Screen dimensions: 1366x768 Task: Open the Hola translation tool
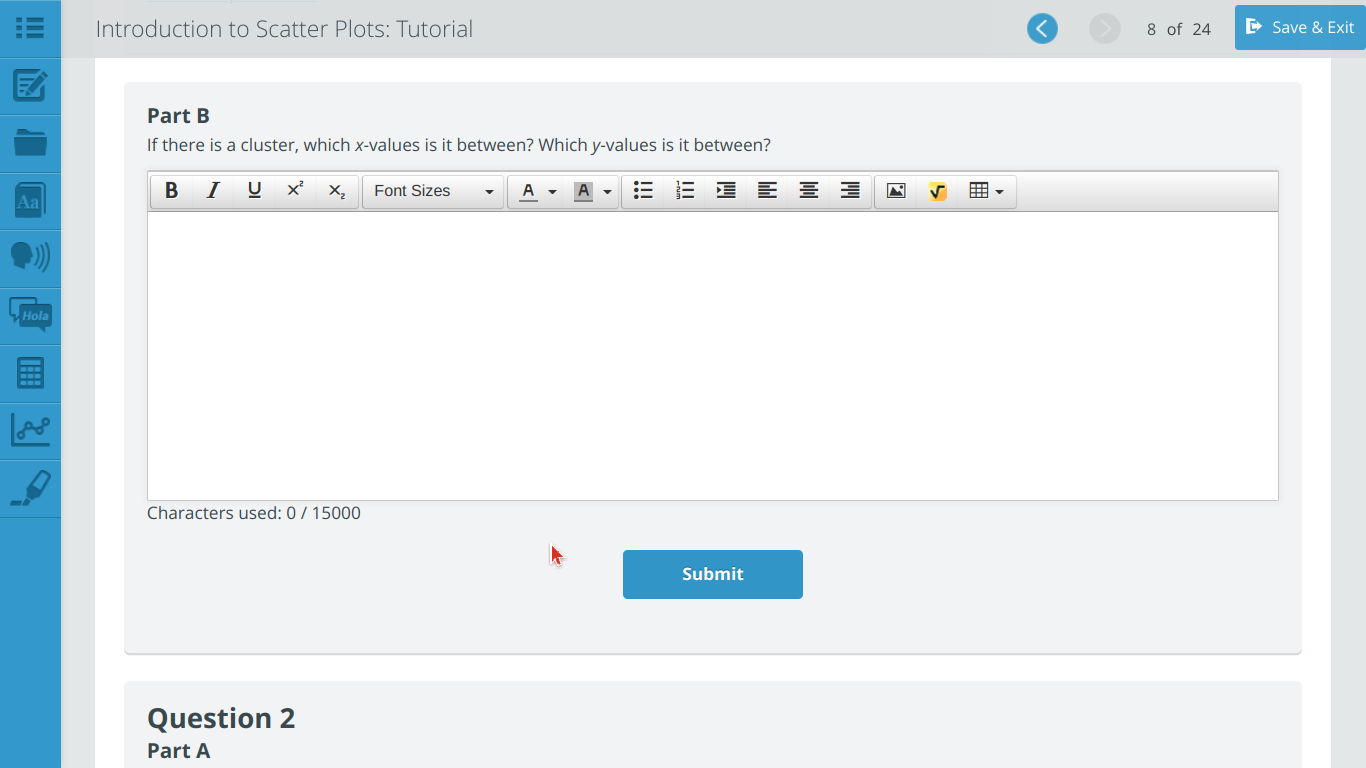coord(30,316)
